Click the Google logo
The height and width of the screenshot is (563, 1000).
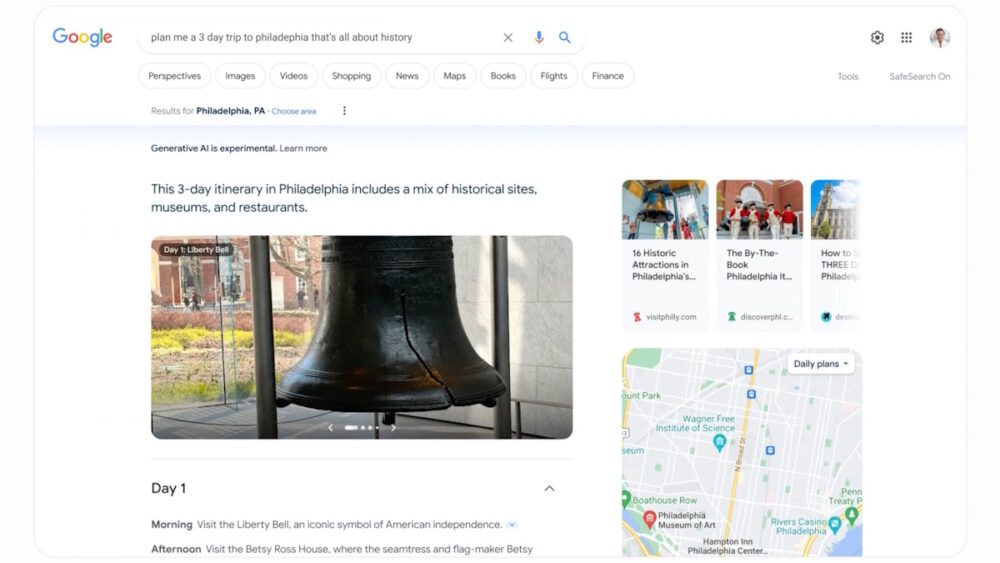coord(82,37)
